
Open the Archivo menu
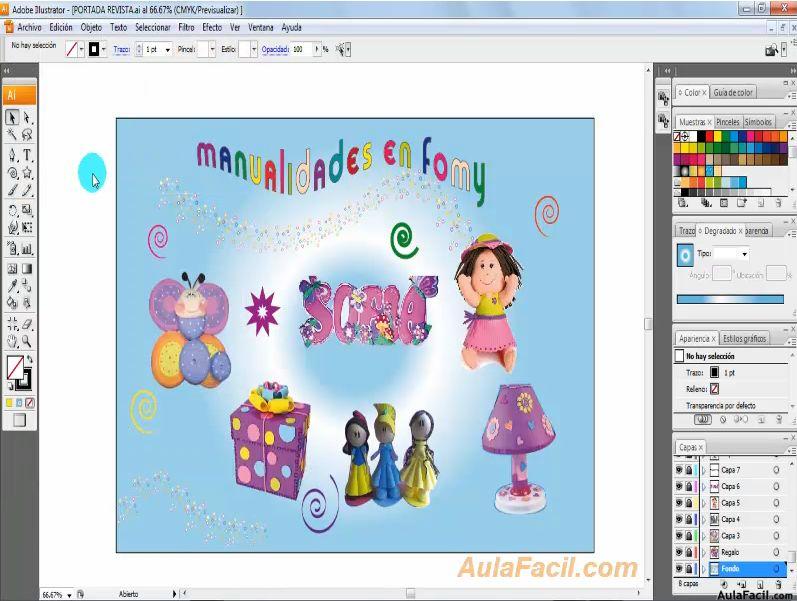point(29,27)
